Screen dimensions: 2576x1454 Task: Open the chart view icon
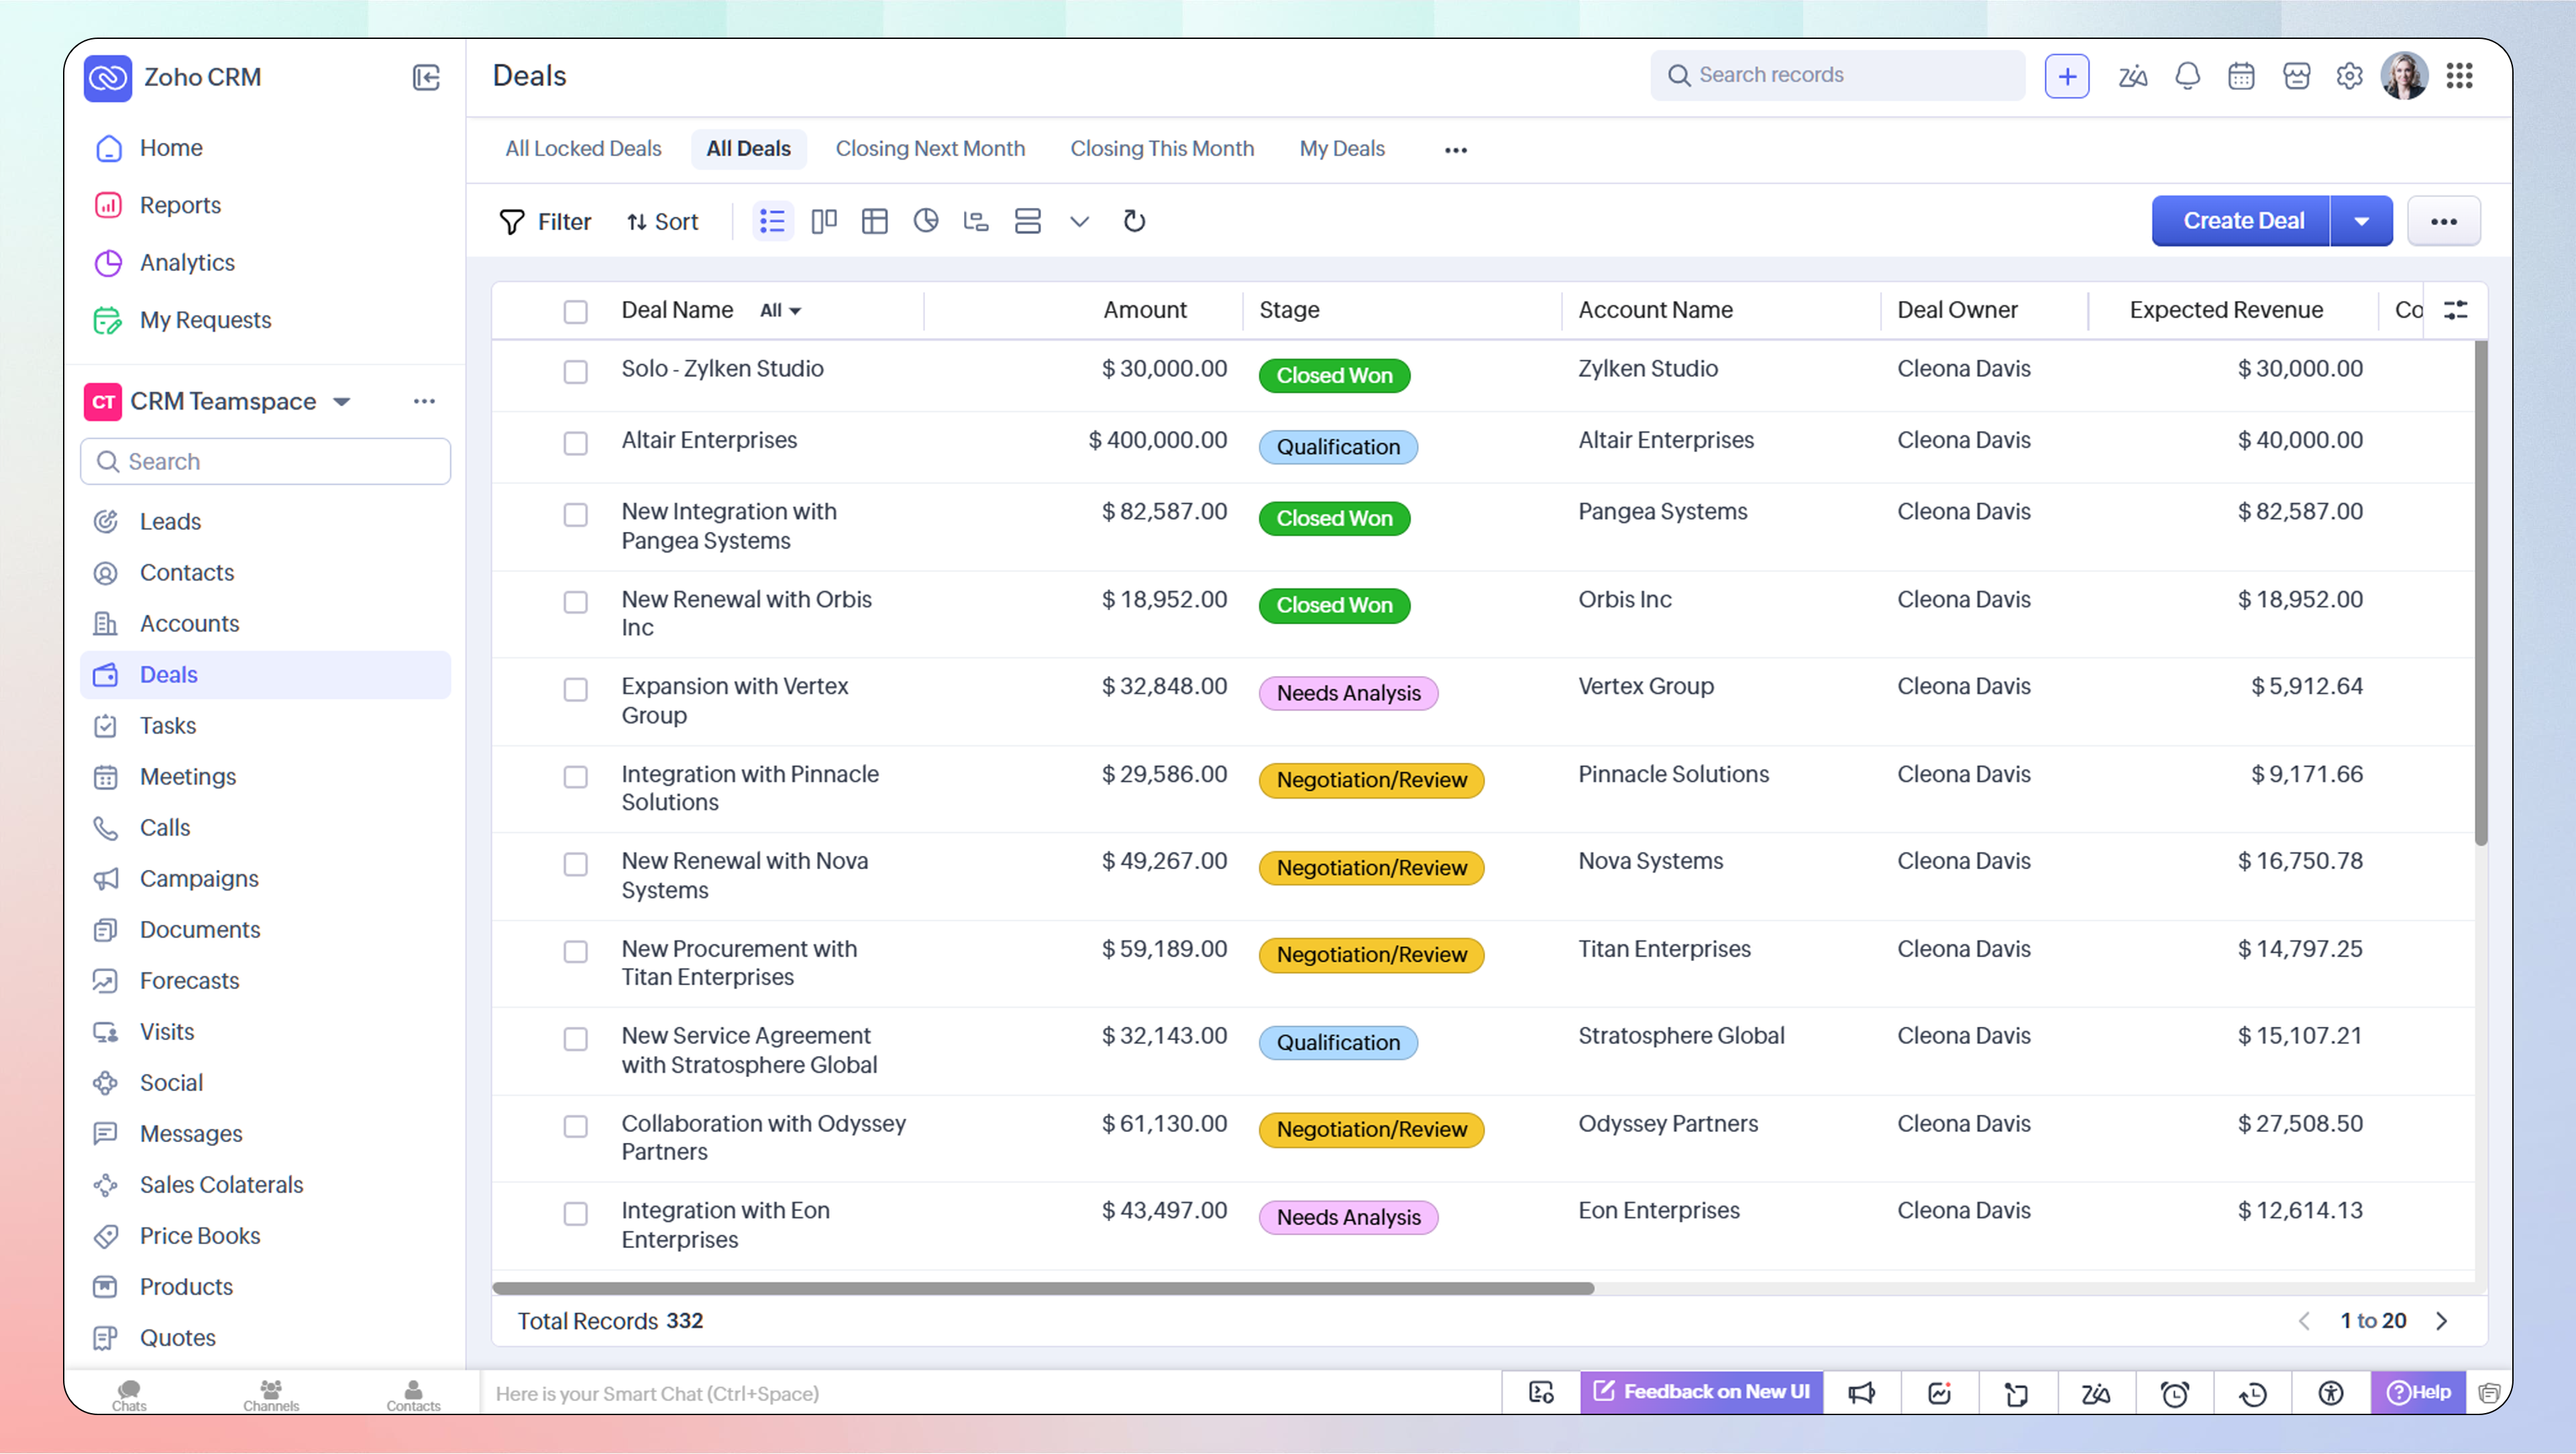point(926,221)
